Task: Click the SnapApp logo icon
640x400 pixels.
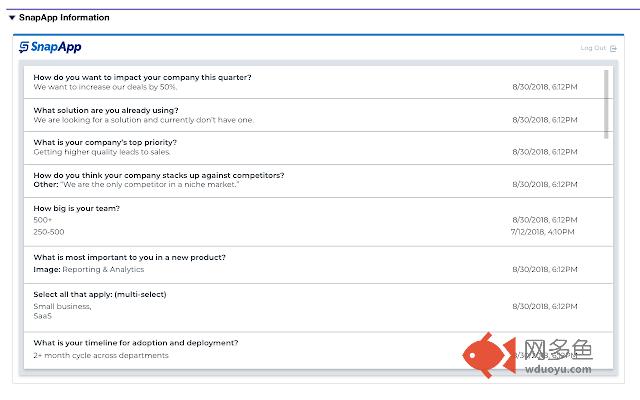Action: [25, 47]
